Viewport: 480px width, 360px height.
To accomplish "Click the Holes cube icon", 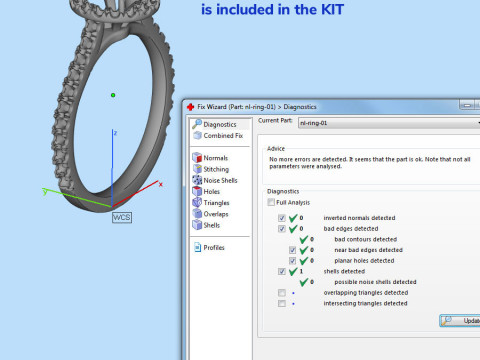I will click(197, 191).
